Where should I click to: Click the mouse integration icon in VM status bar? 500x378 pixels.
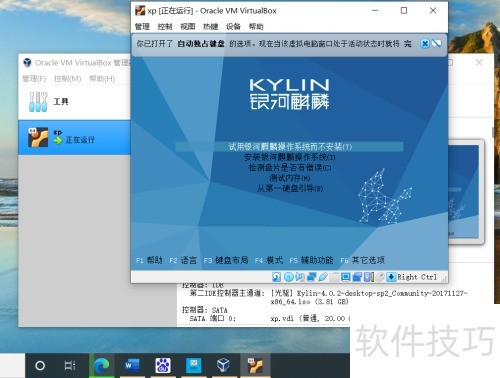pyautogui.click(x=380, y=277)
